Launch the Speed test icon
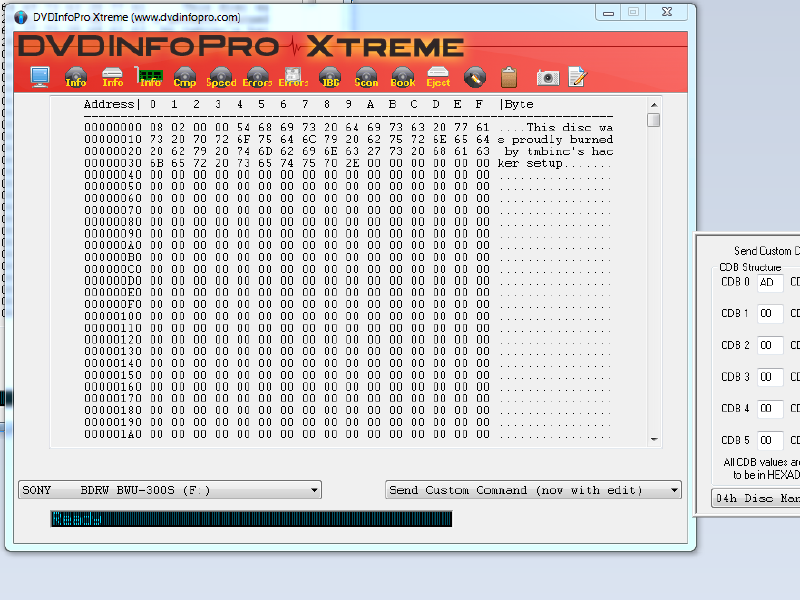800x600 pixels. tap(221, 76)
